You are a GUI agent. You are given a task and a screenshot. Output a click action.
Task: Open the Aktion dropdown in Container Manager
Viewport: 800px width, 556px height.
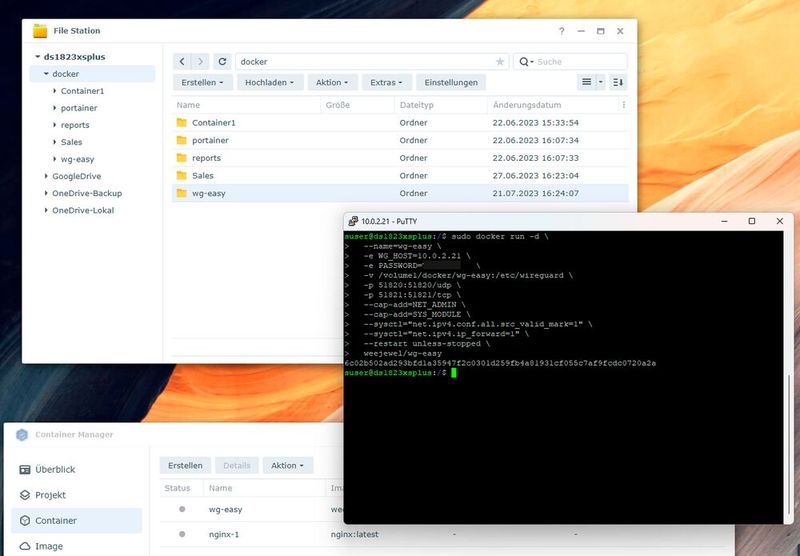(288, 465)
